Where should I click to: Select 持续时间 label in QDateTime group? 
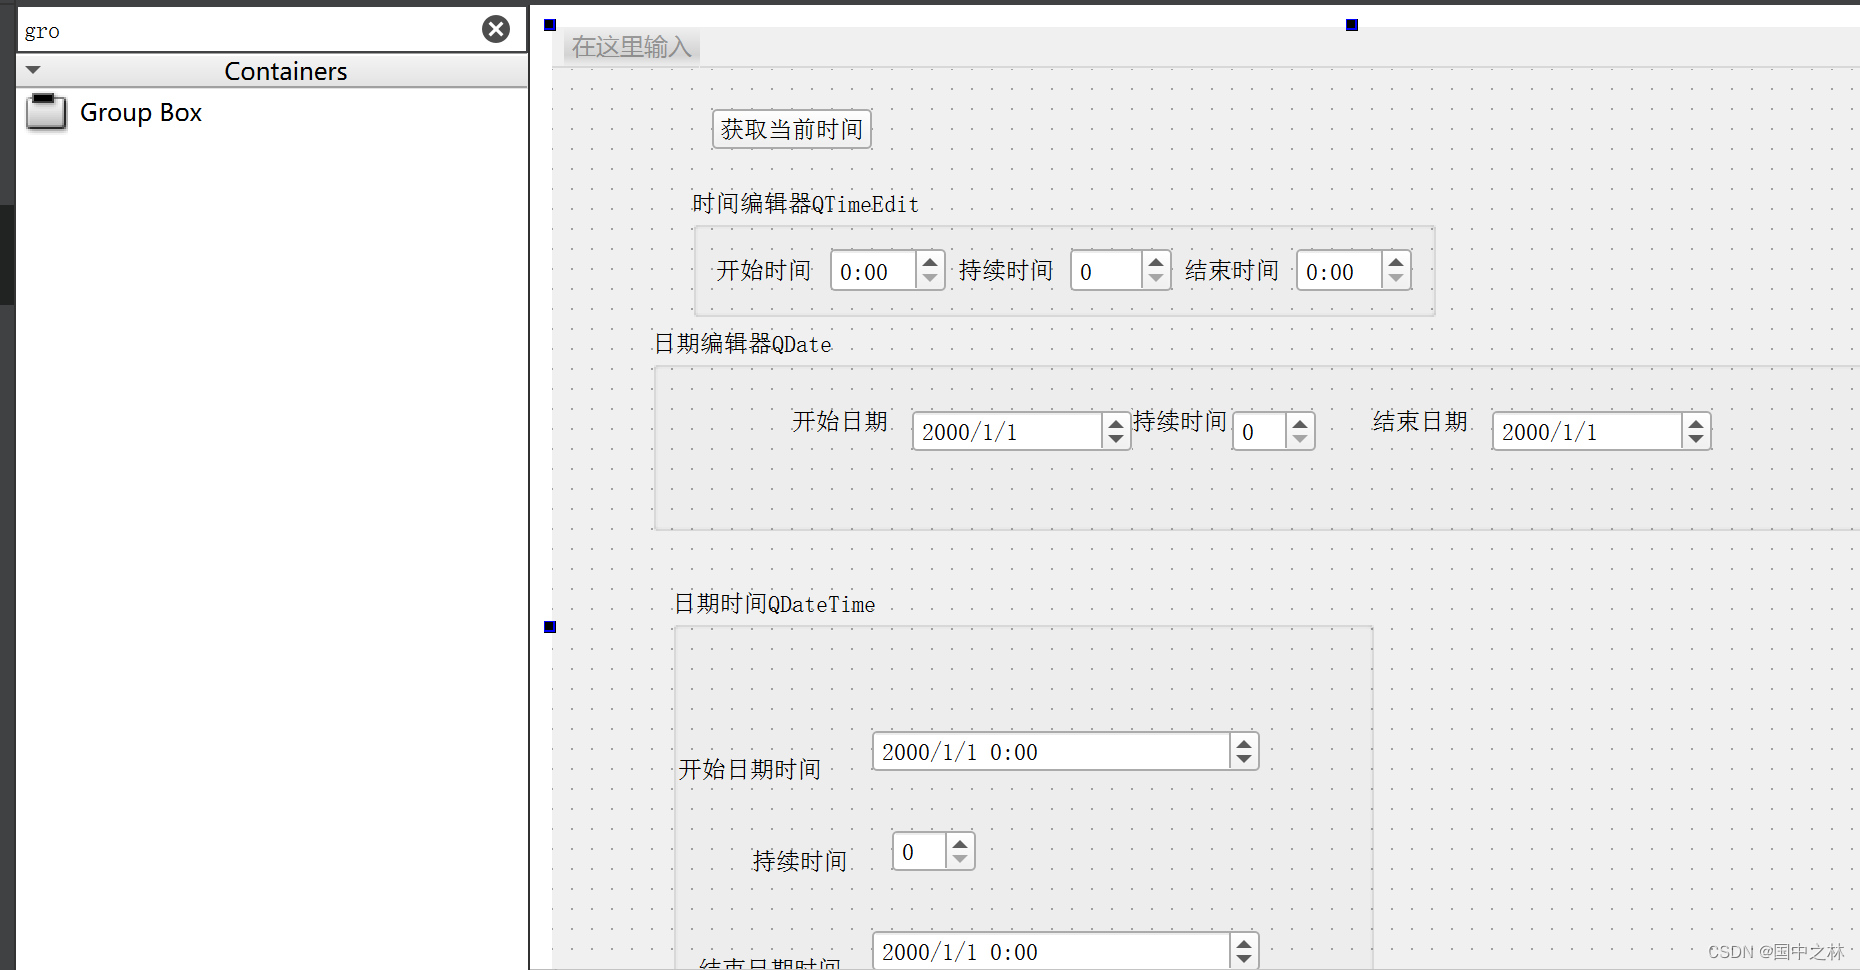tap(800, 861)
